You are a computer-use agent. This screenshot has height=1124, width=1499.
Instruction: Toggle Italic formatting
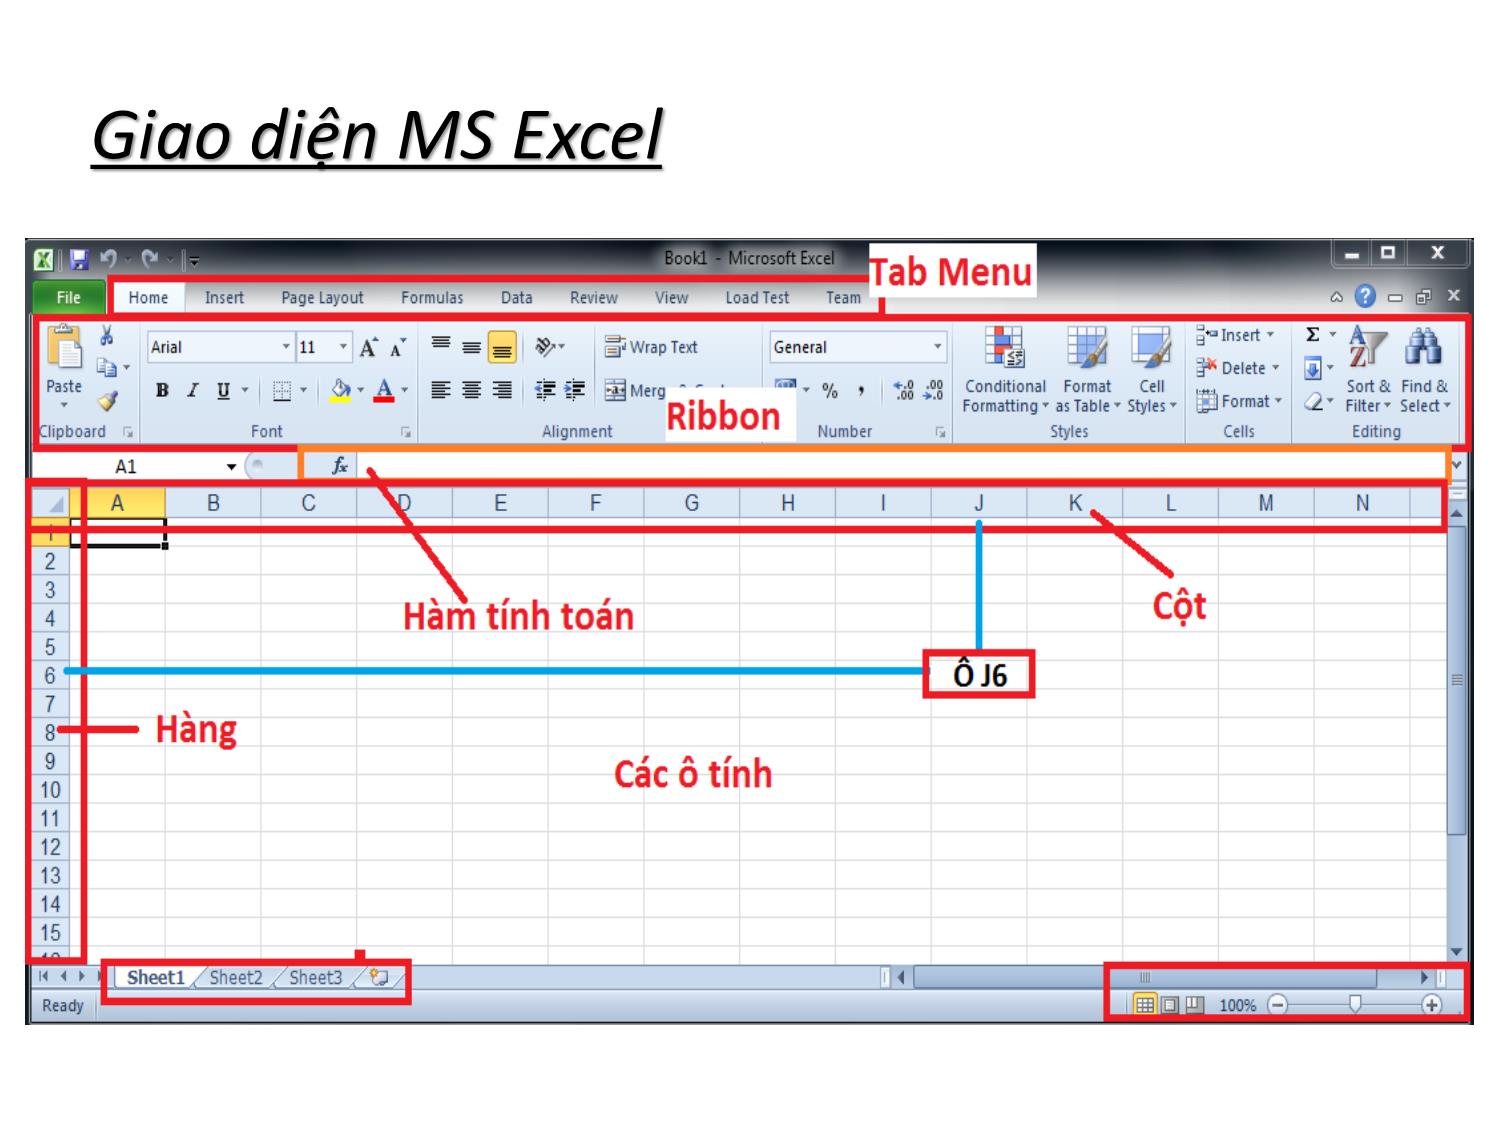click(x=192, y=390)
